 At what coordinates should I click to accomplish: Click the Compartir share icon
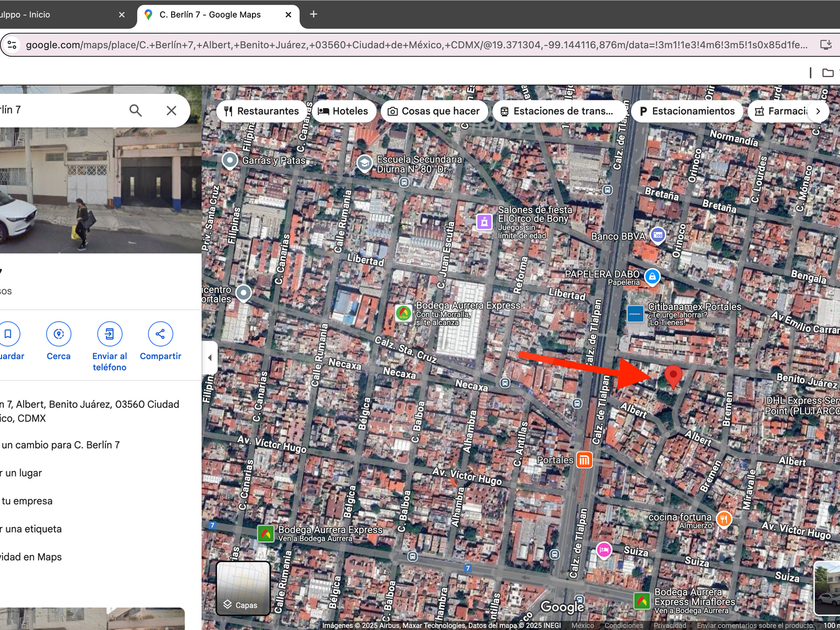(160, 334)
